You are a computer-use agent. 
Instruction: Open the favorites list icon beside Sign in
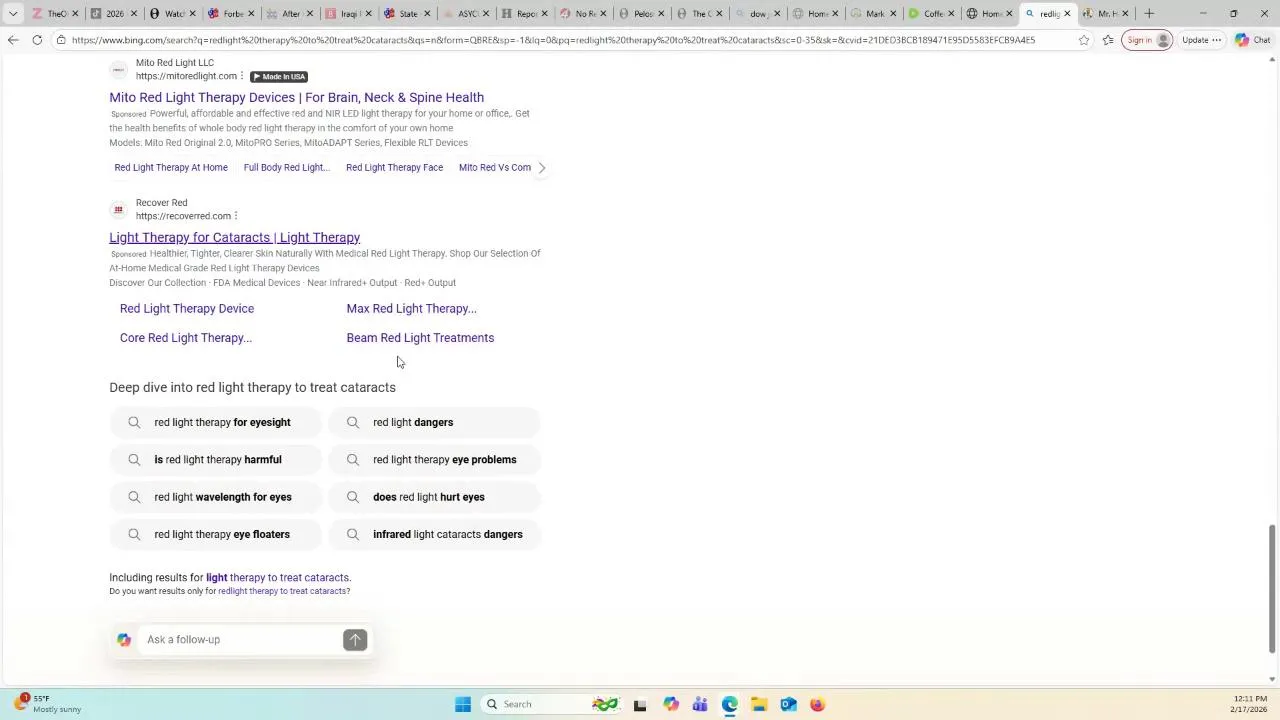(x=1108, y=40)
